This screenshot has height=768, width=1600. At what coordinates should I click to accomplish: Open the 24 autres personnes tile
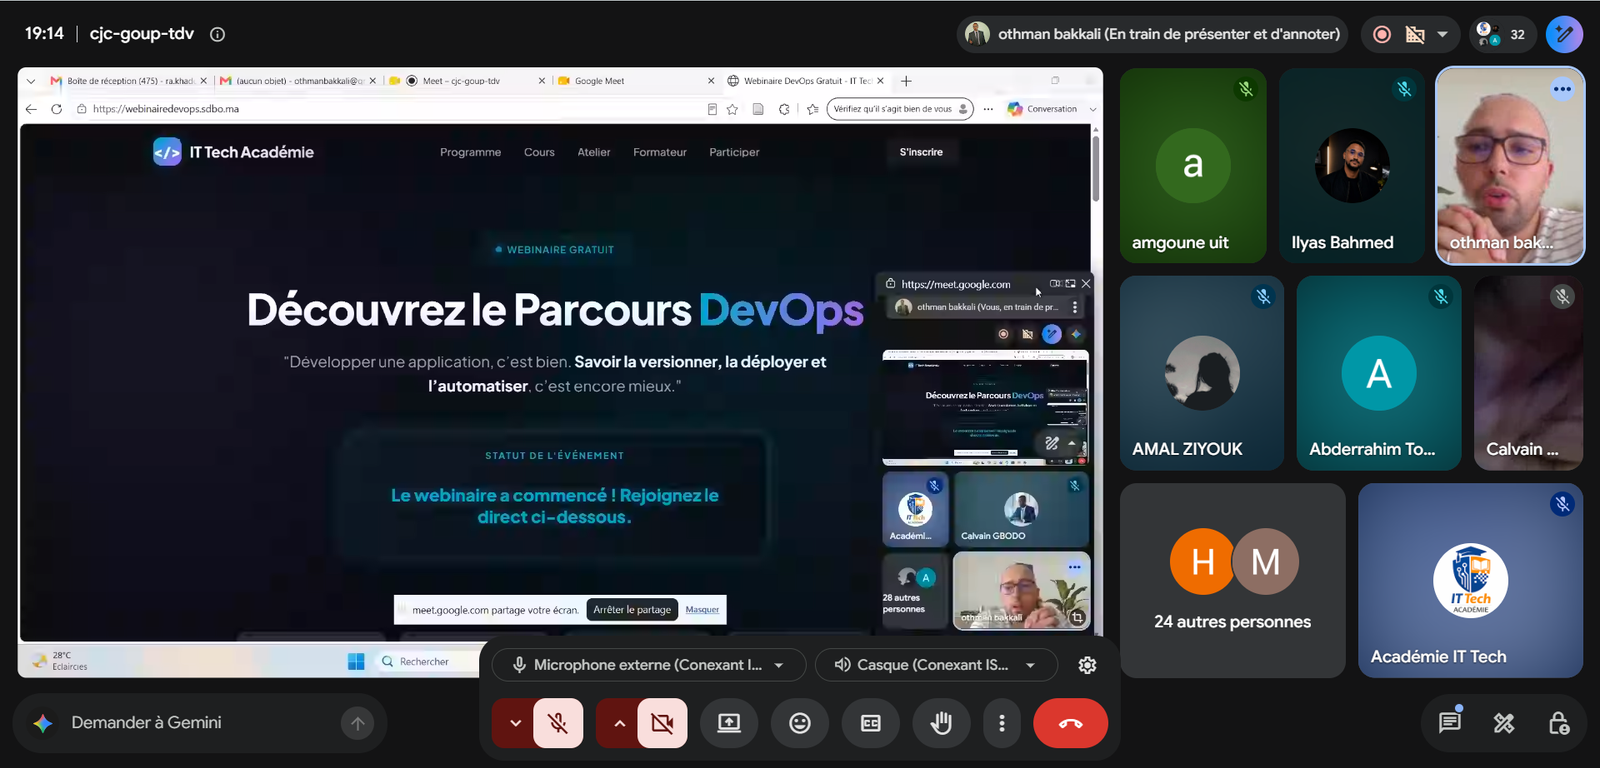pos(1232,580)
